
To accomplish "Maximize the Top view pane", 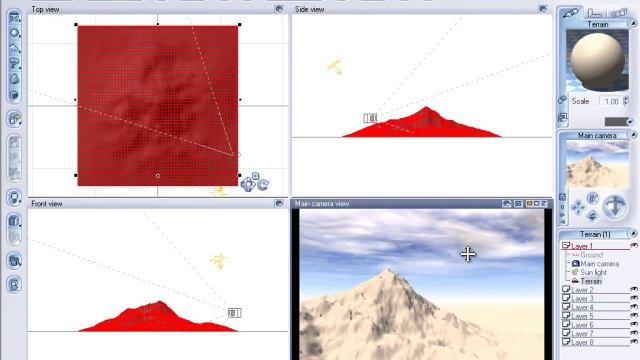I will [279, 9].
